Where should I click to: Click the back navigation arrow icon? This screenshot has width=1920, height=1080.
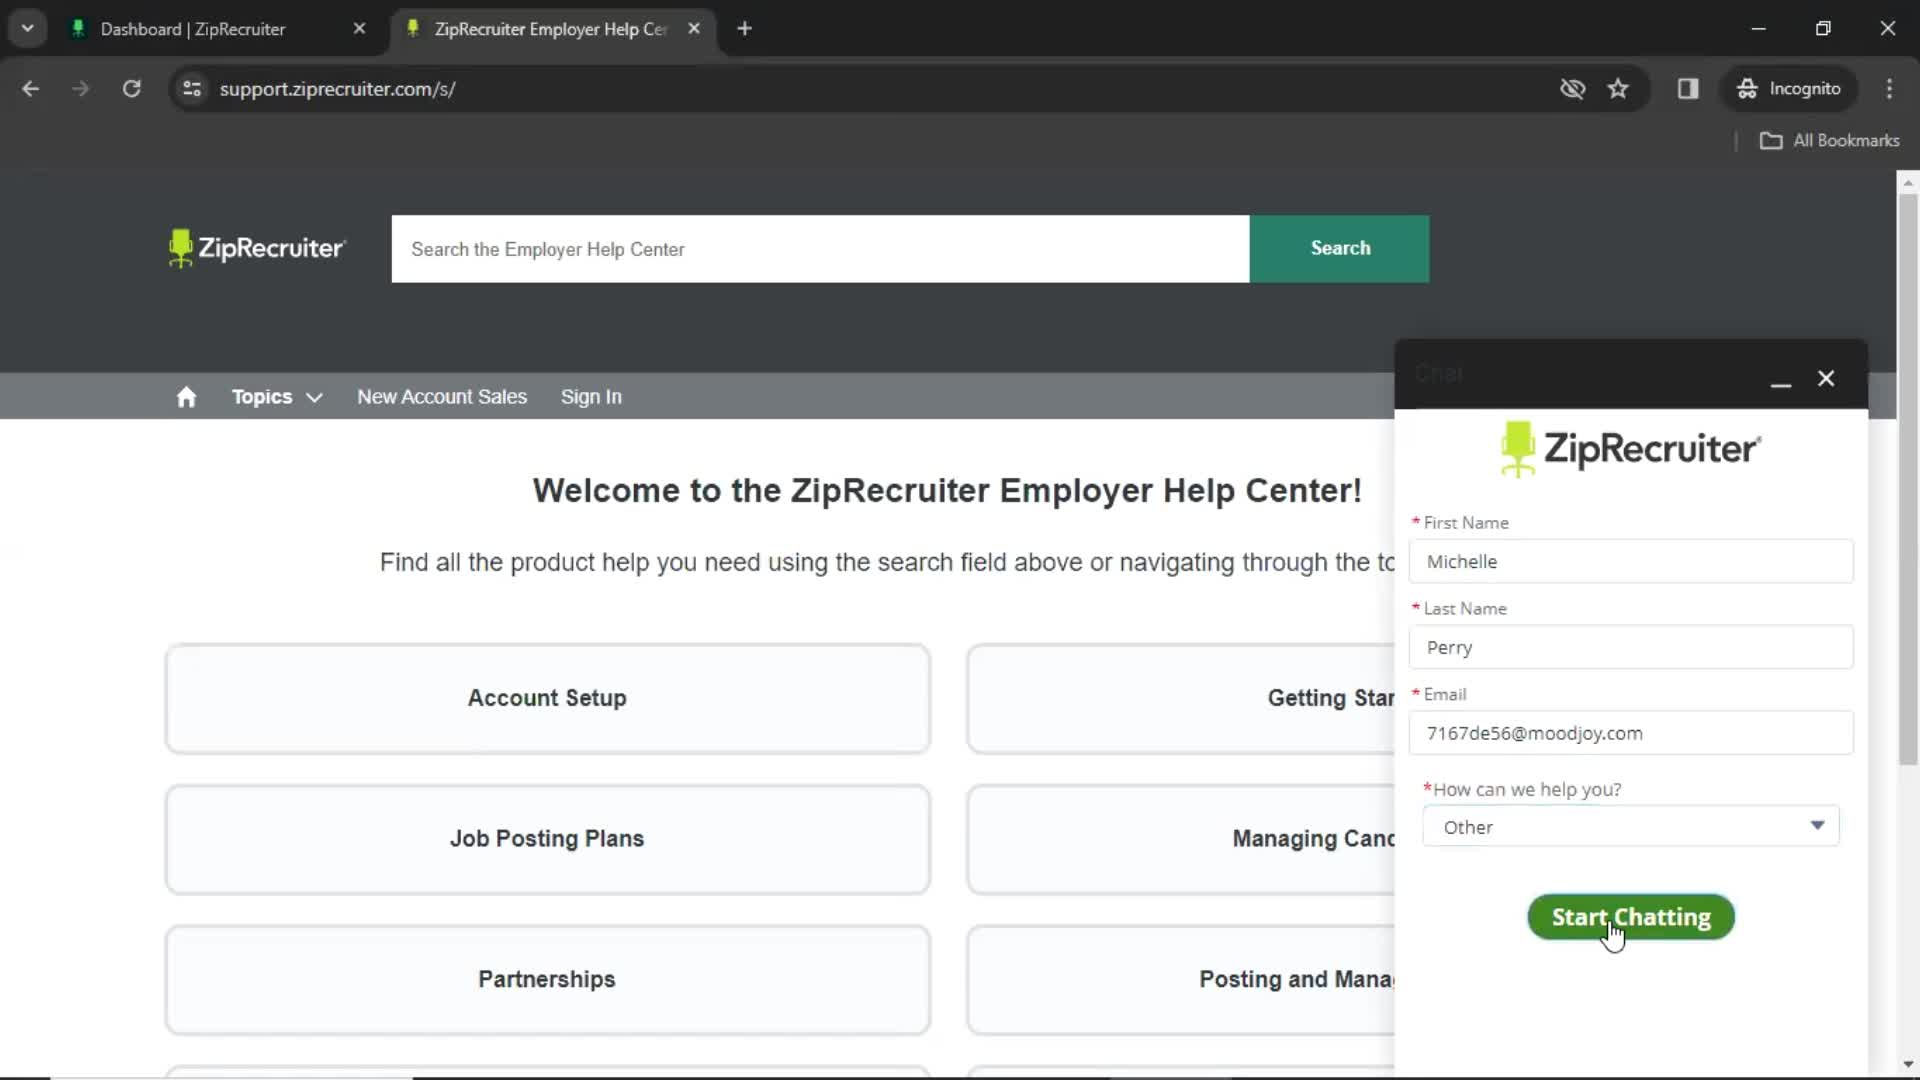click(32, 88)
